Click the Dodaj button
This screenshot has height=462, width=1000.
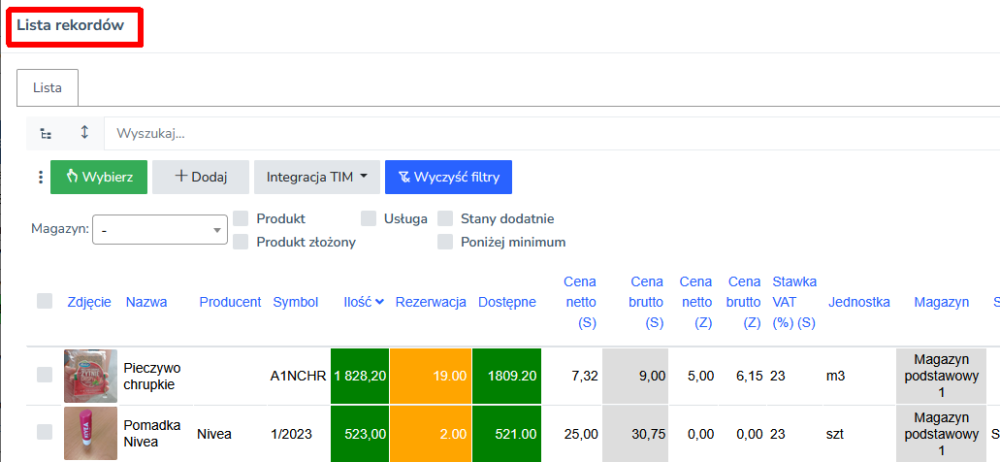[200, 177]
